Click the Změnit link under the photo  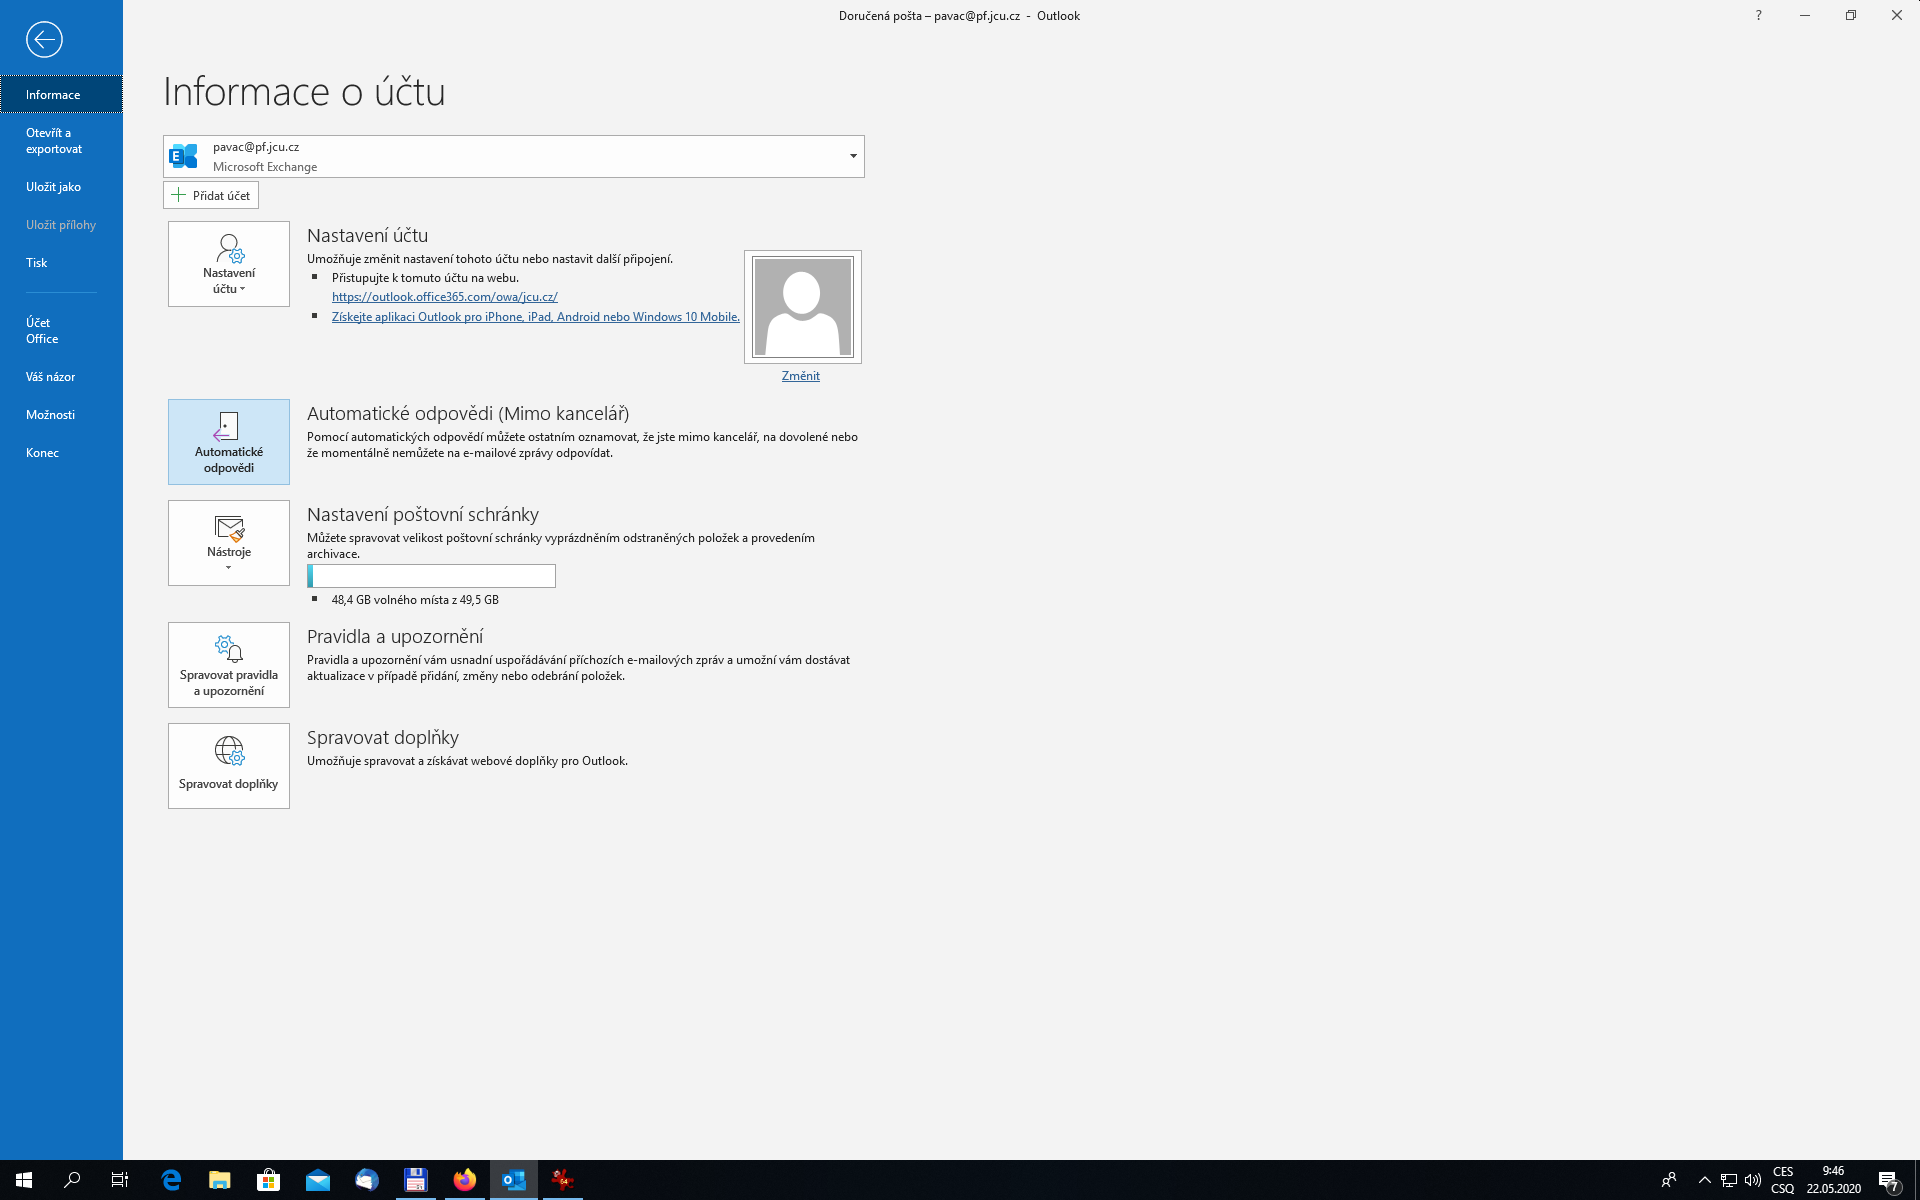(x=800, y=376)
